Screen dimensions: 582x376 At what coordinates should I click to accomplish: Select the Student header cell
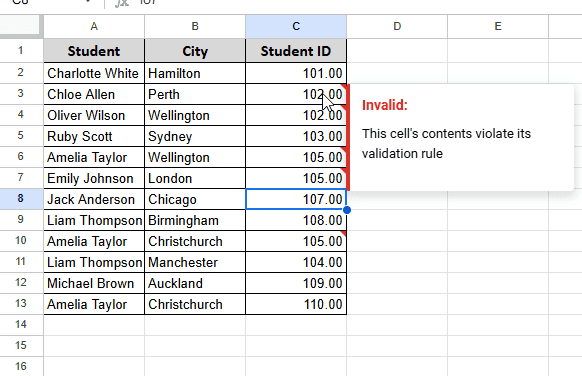click(x=94, y=51)
